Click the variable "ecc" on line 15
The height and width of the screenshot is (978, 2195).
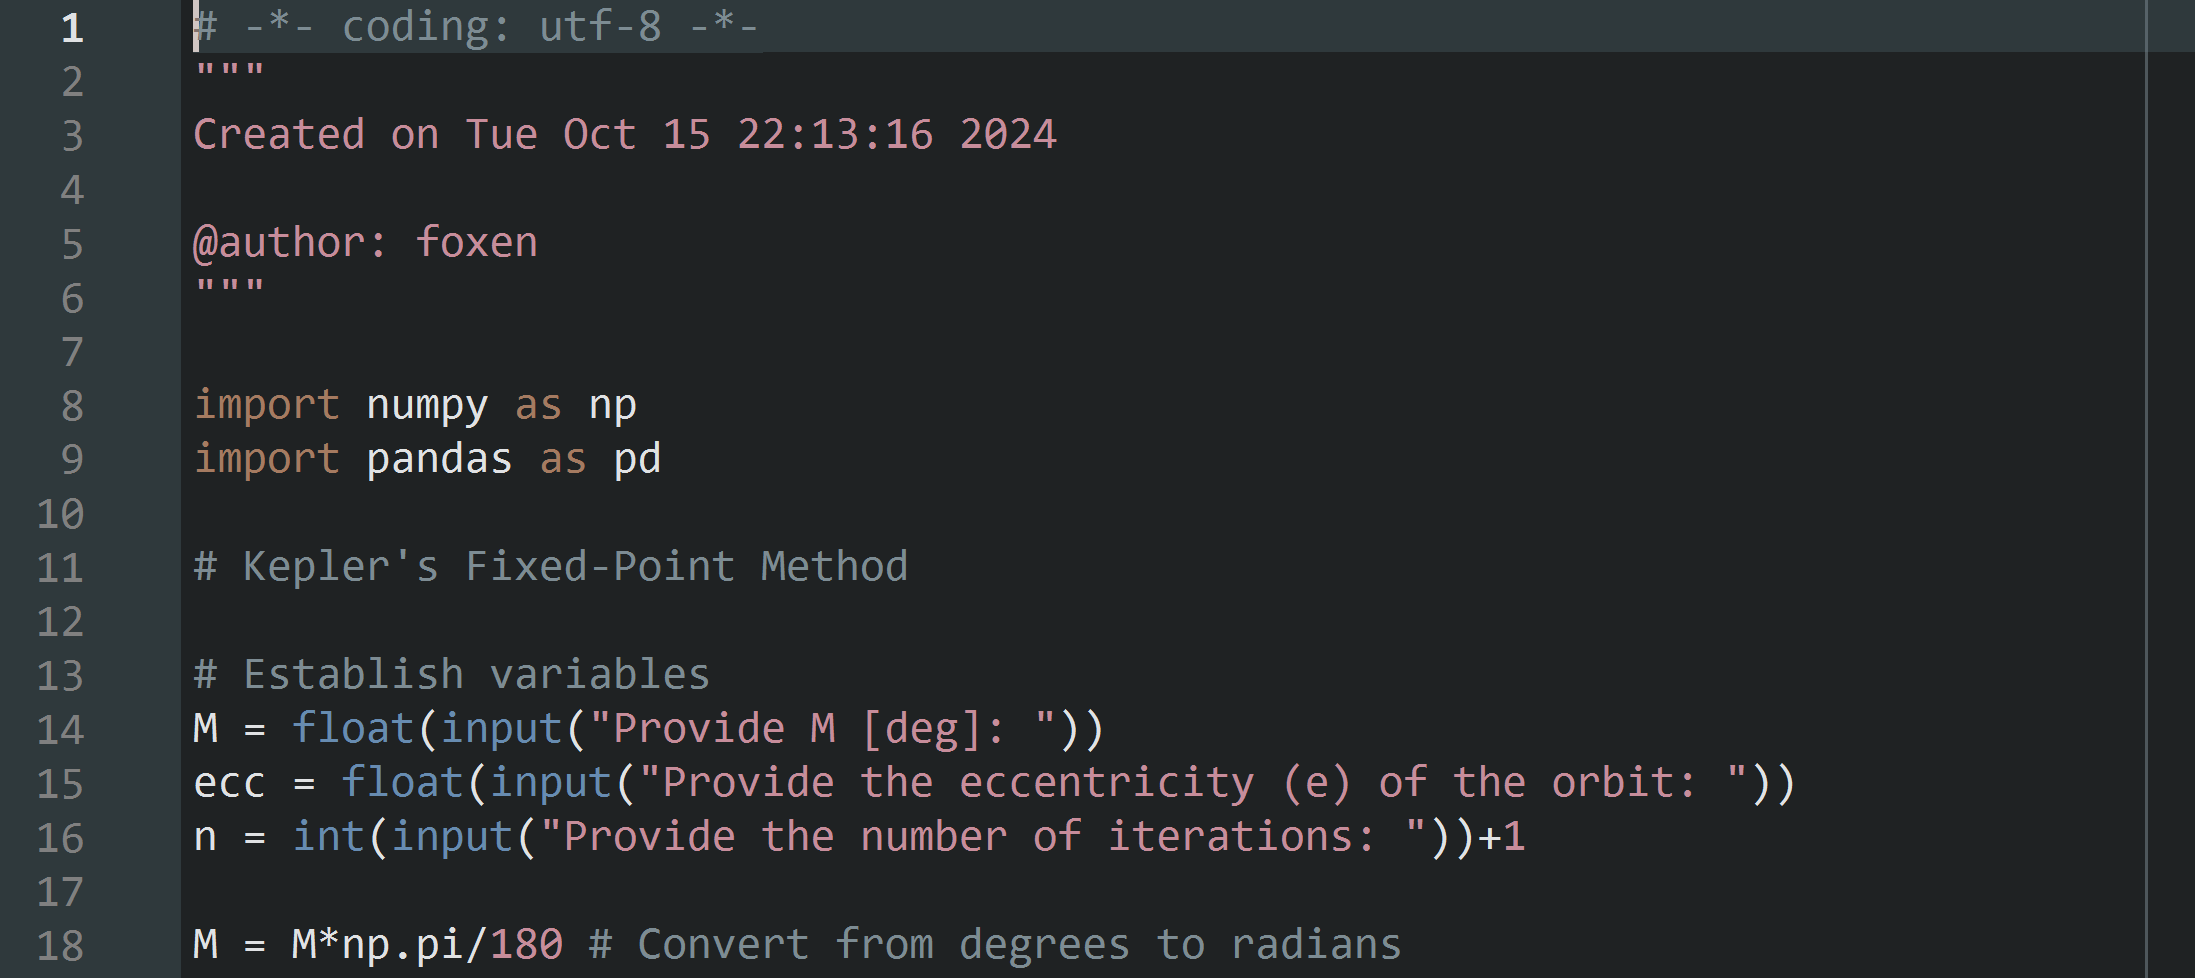coord(229,784)
